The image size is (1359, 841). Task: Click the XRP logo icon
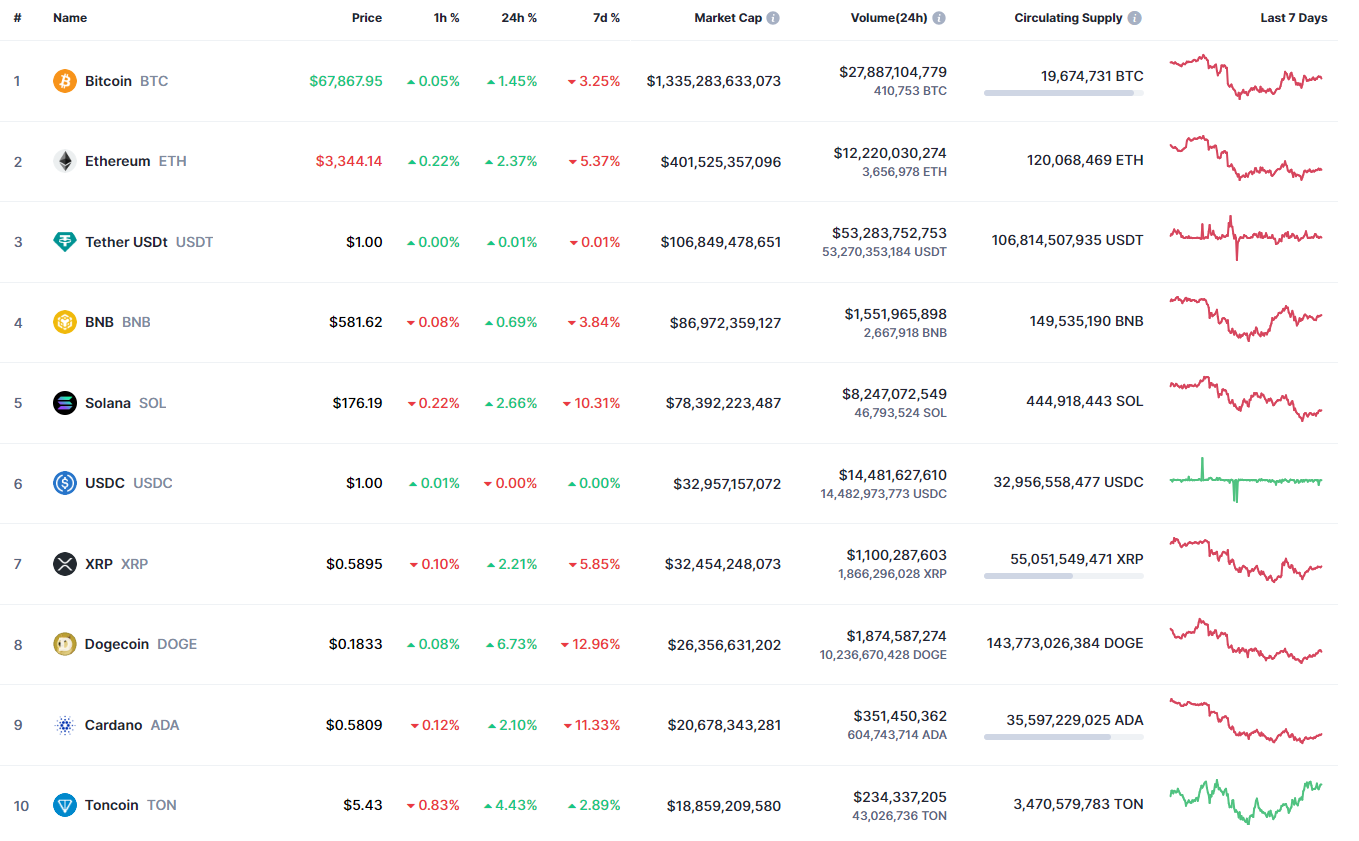[x=65, y=564]
